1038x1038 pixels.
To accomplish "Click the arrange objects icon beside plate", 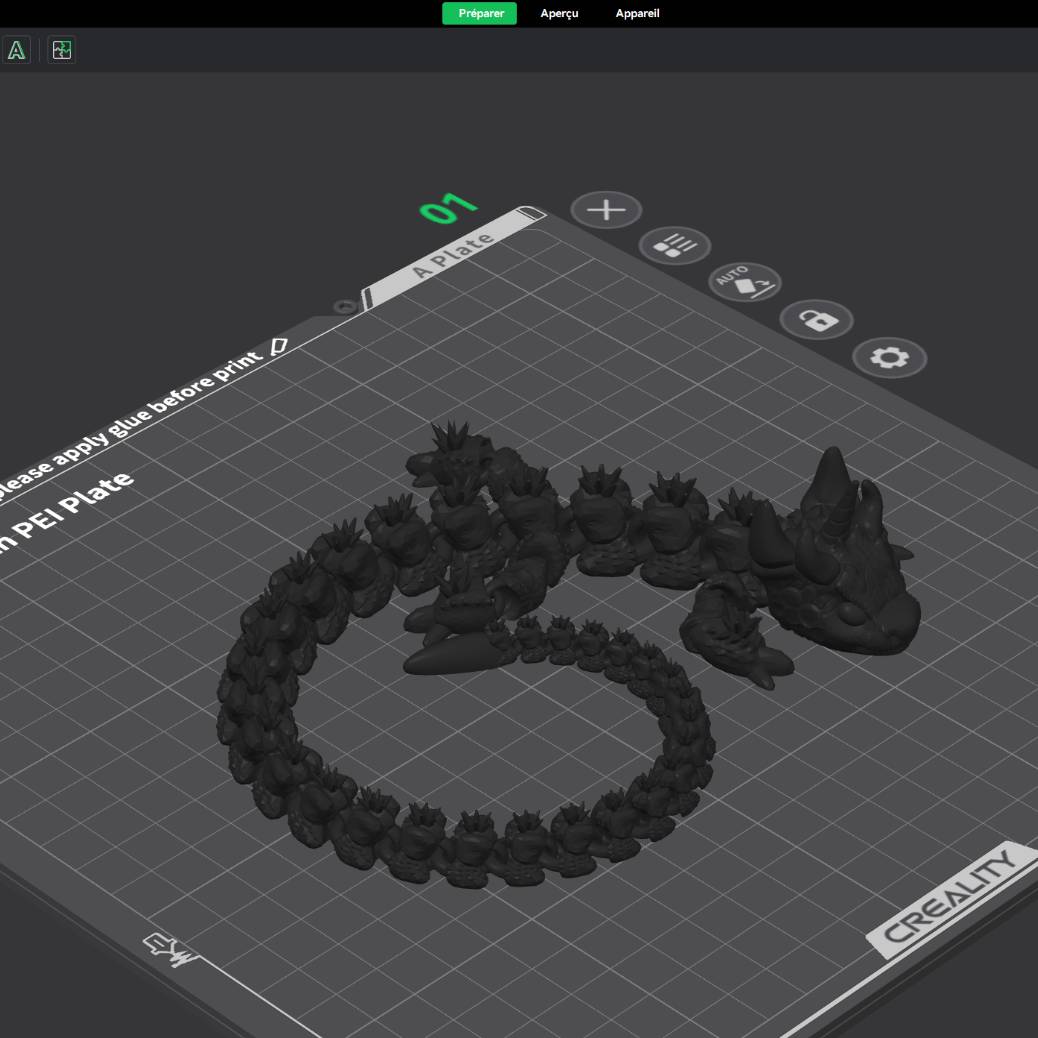I will (x=675, y=246).
